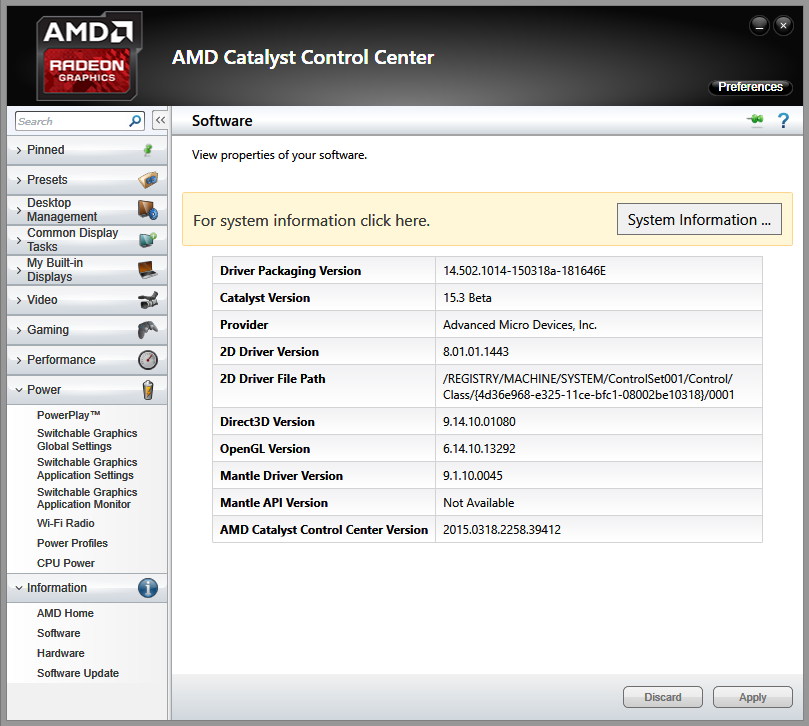This screenshot has height=726, width=809.
Task: Click the My Built-in Displays laptop icon
Action: pyautogui.click(x=148, y=269)
